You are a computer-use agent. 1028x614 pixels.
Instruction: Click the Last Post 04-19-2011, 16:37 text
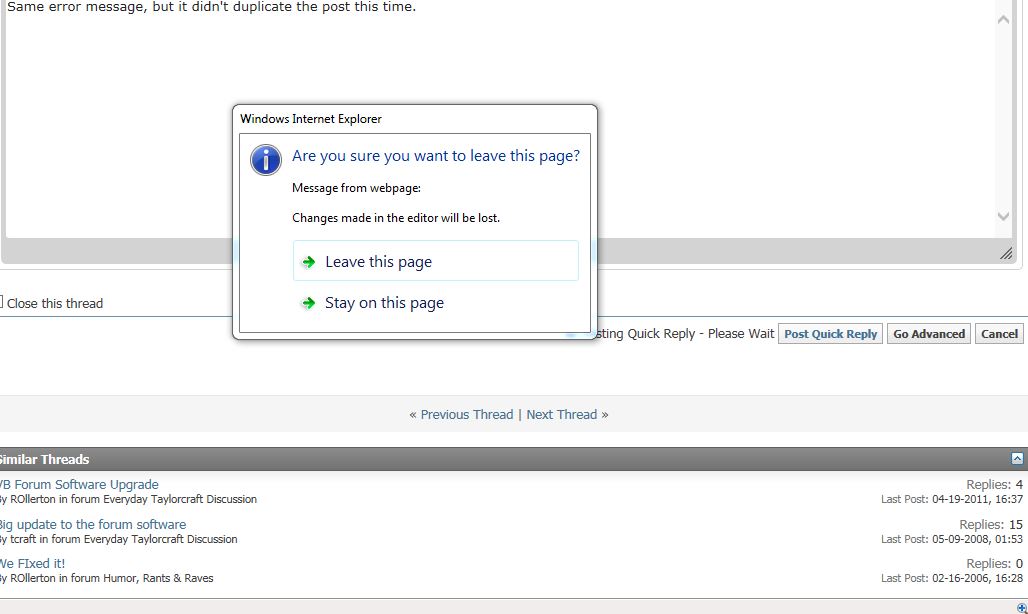(x=952, y=499)
